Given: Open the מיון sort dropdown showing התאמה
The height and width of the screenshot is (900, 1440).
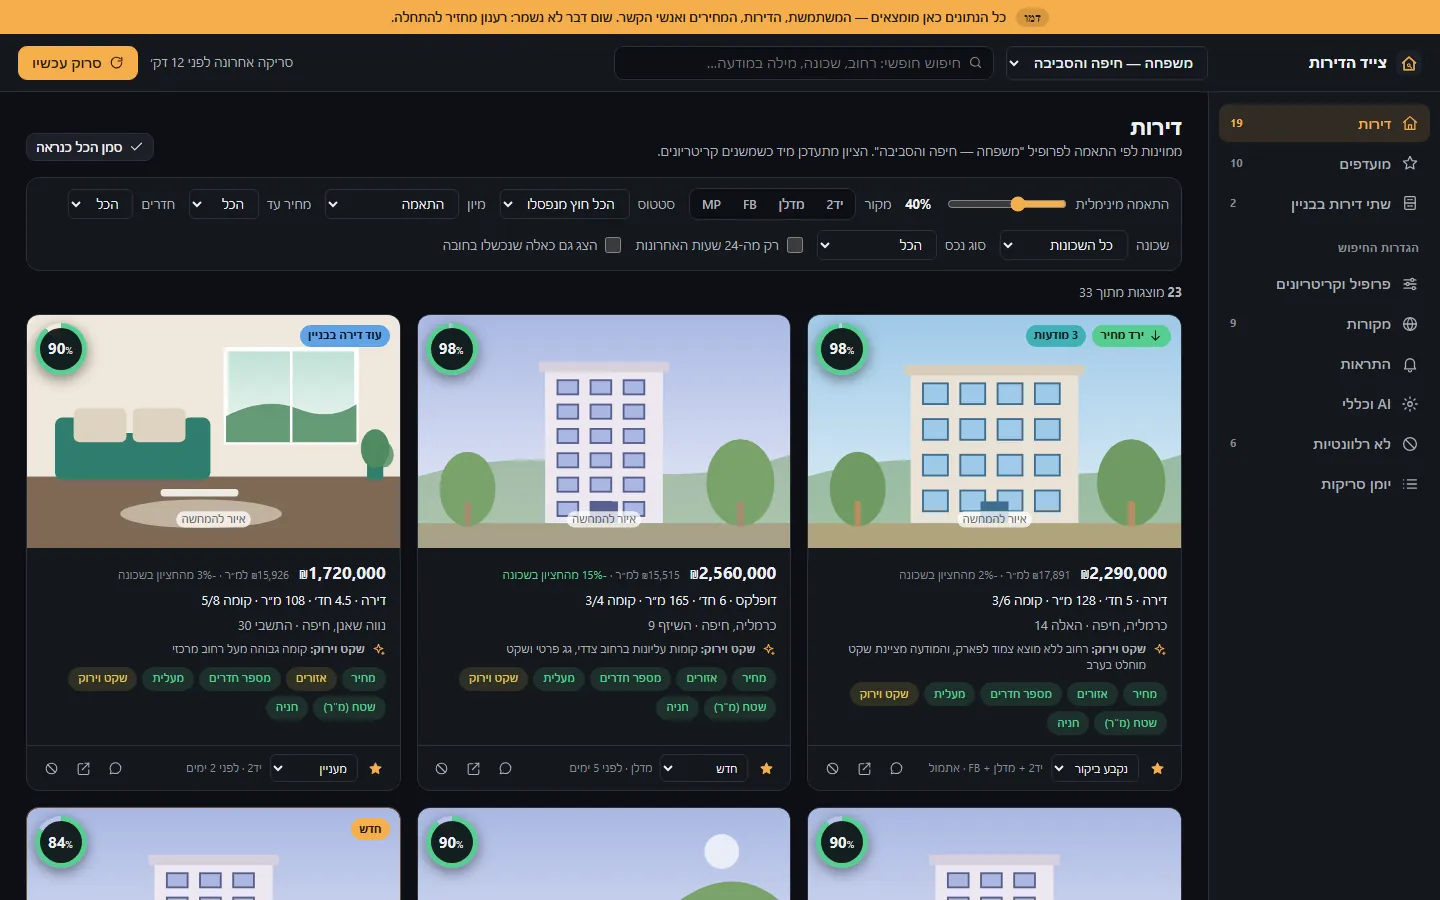Looking at the screenshot, I should [392, 204].
